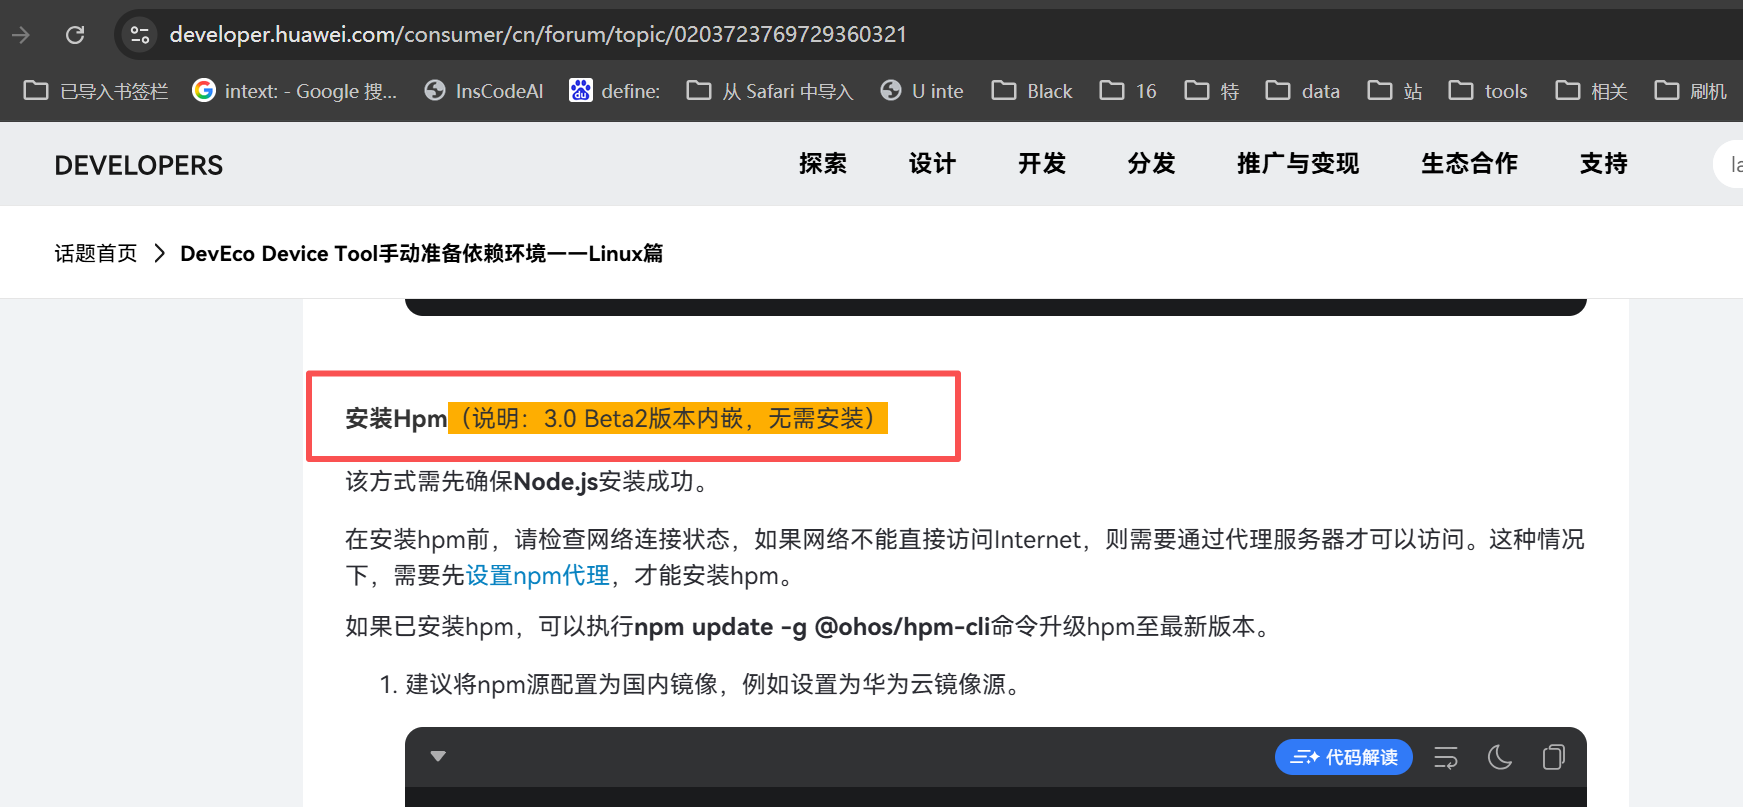Go to 话题首页 breadcrumb link

(96, 253)
